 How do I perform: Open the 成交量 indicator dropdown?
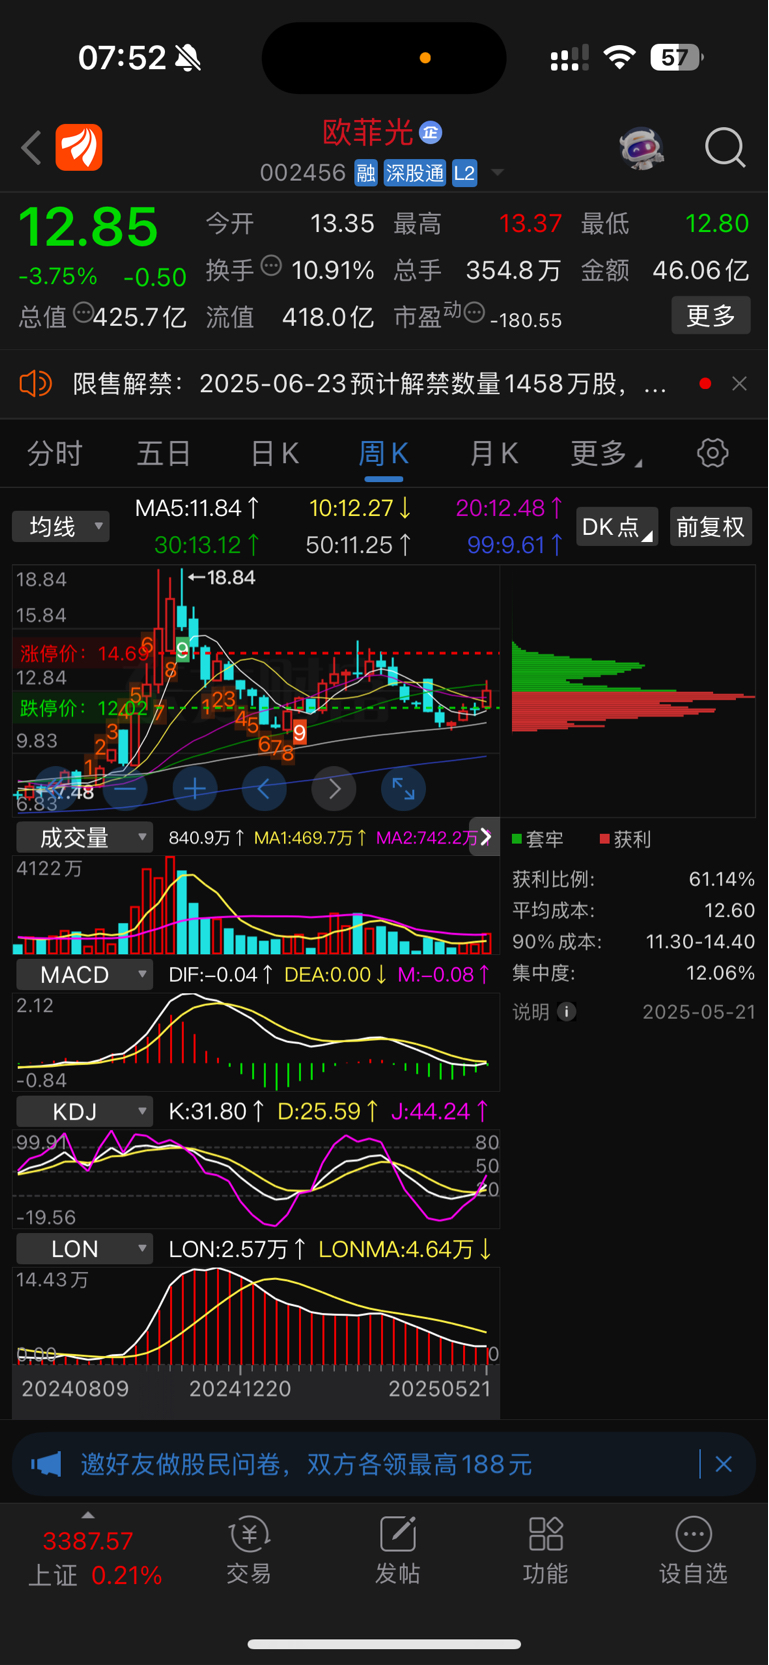(84, 837)
